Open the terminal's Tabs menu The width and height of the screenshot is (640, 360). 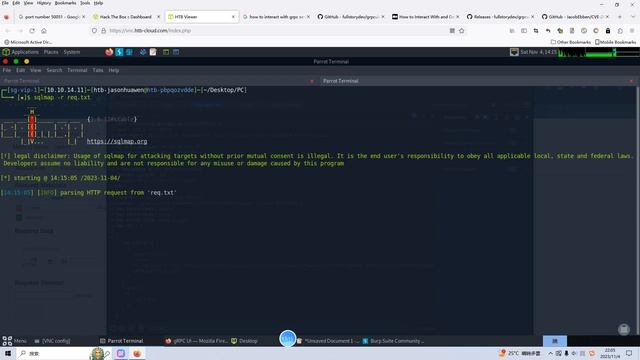coord(98,70)
